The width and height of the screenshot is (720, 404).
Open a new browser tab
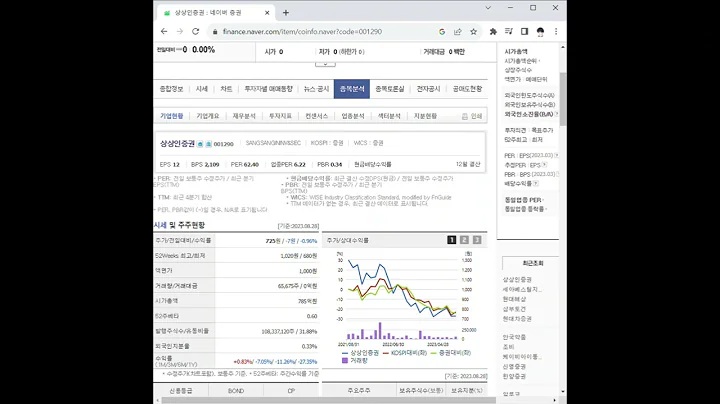[286, 13]
